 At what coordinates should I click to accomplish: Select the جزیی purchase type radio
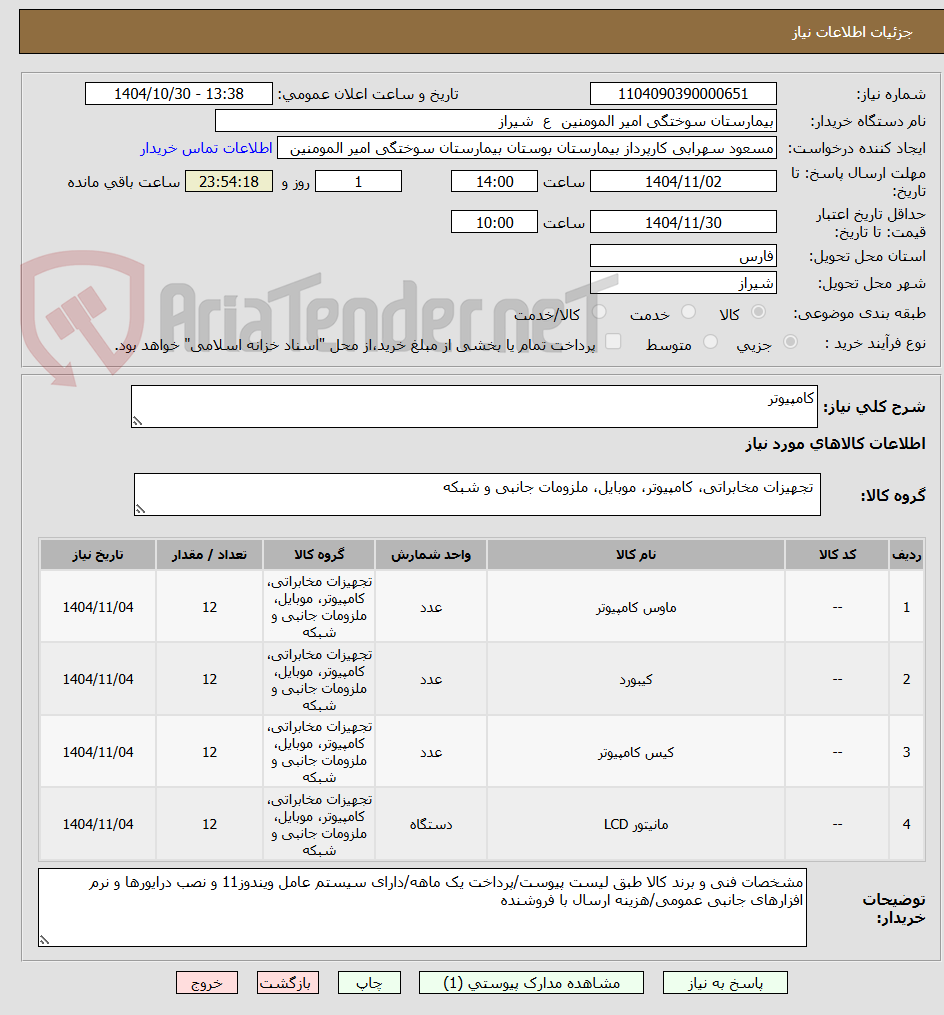click(x=790, y=342)
